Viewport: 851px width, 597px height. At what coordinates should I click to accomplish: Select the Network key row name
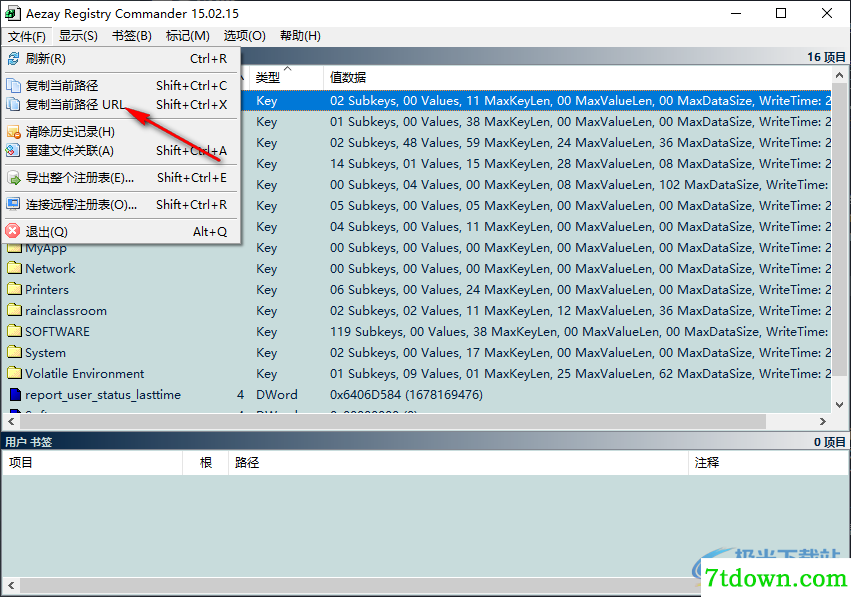click(50, 269)
